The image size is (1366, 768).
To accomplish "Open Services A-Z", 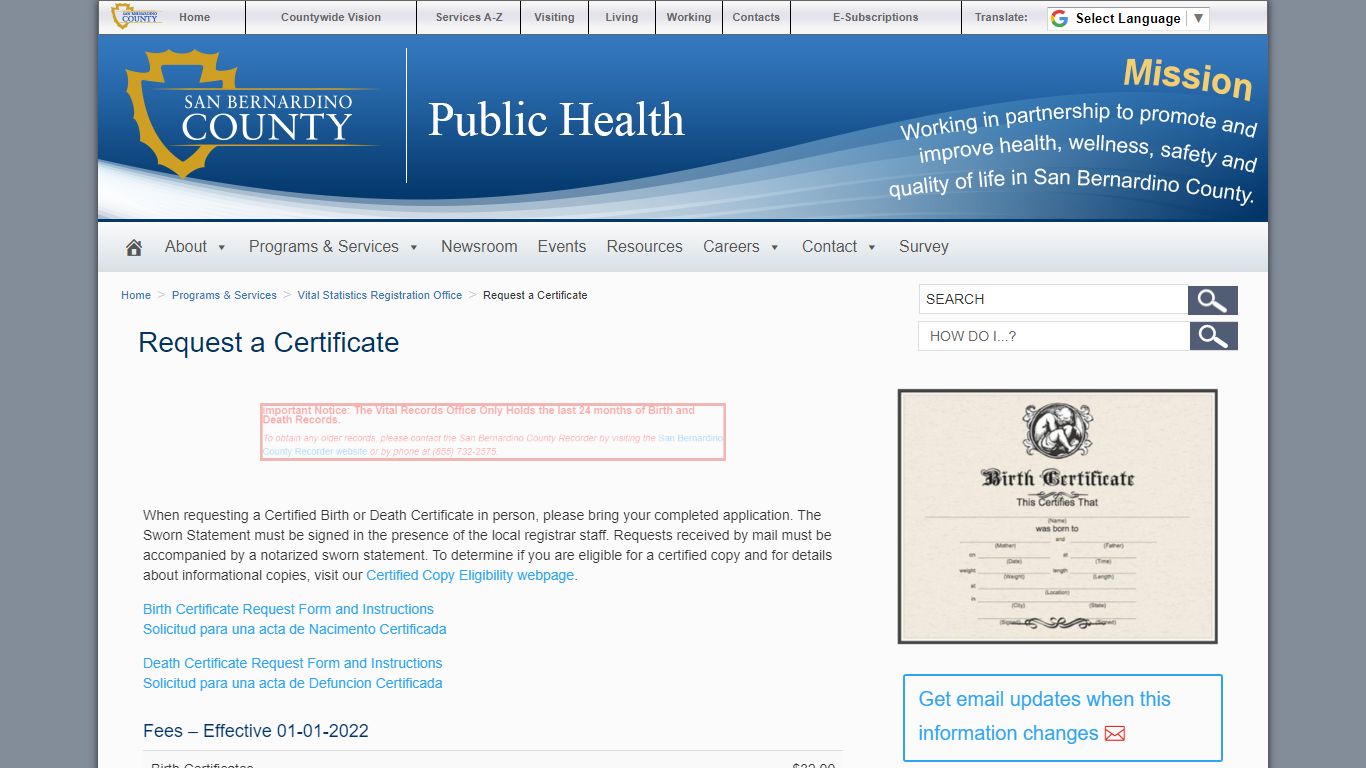I will click(469, 17).
